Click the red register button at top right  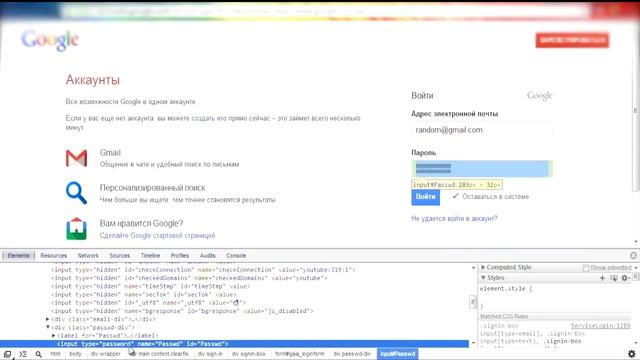click(572, 40)
